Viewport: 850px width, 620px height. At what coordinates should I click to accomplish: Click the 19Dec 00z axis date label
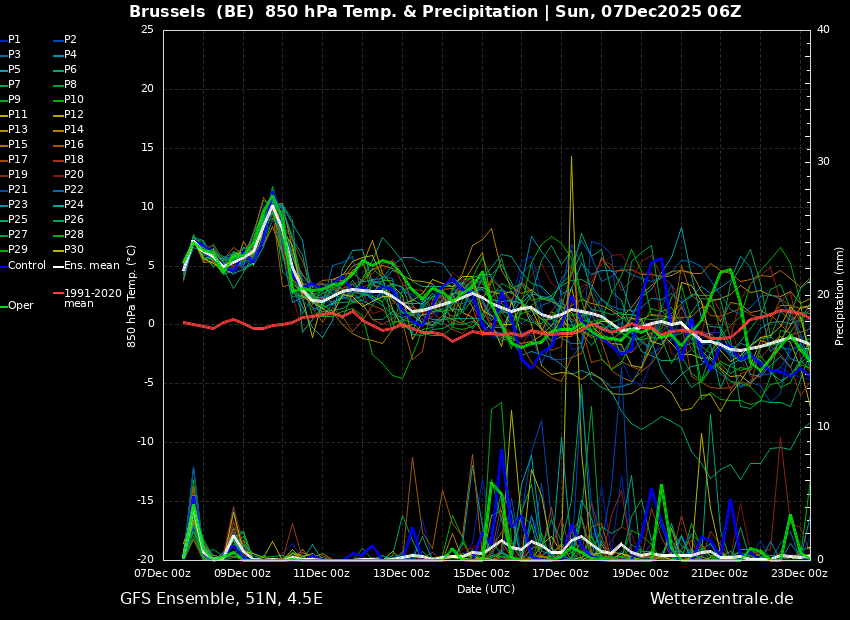point(640,573)
